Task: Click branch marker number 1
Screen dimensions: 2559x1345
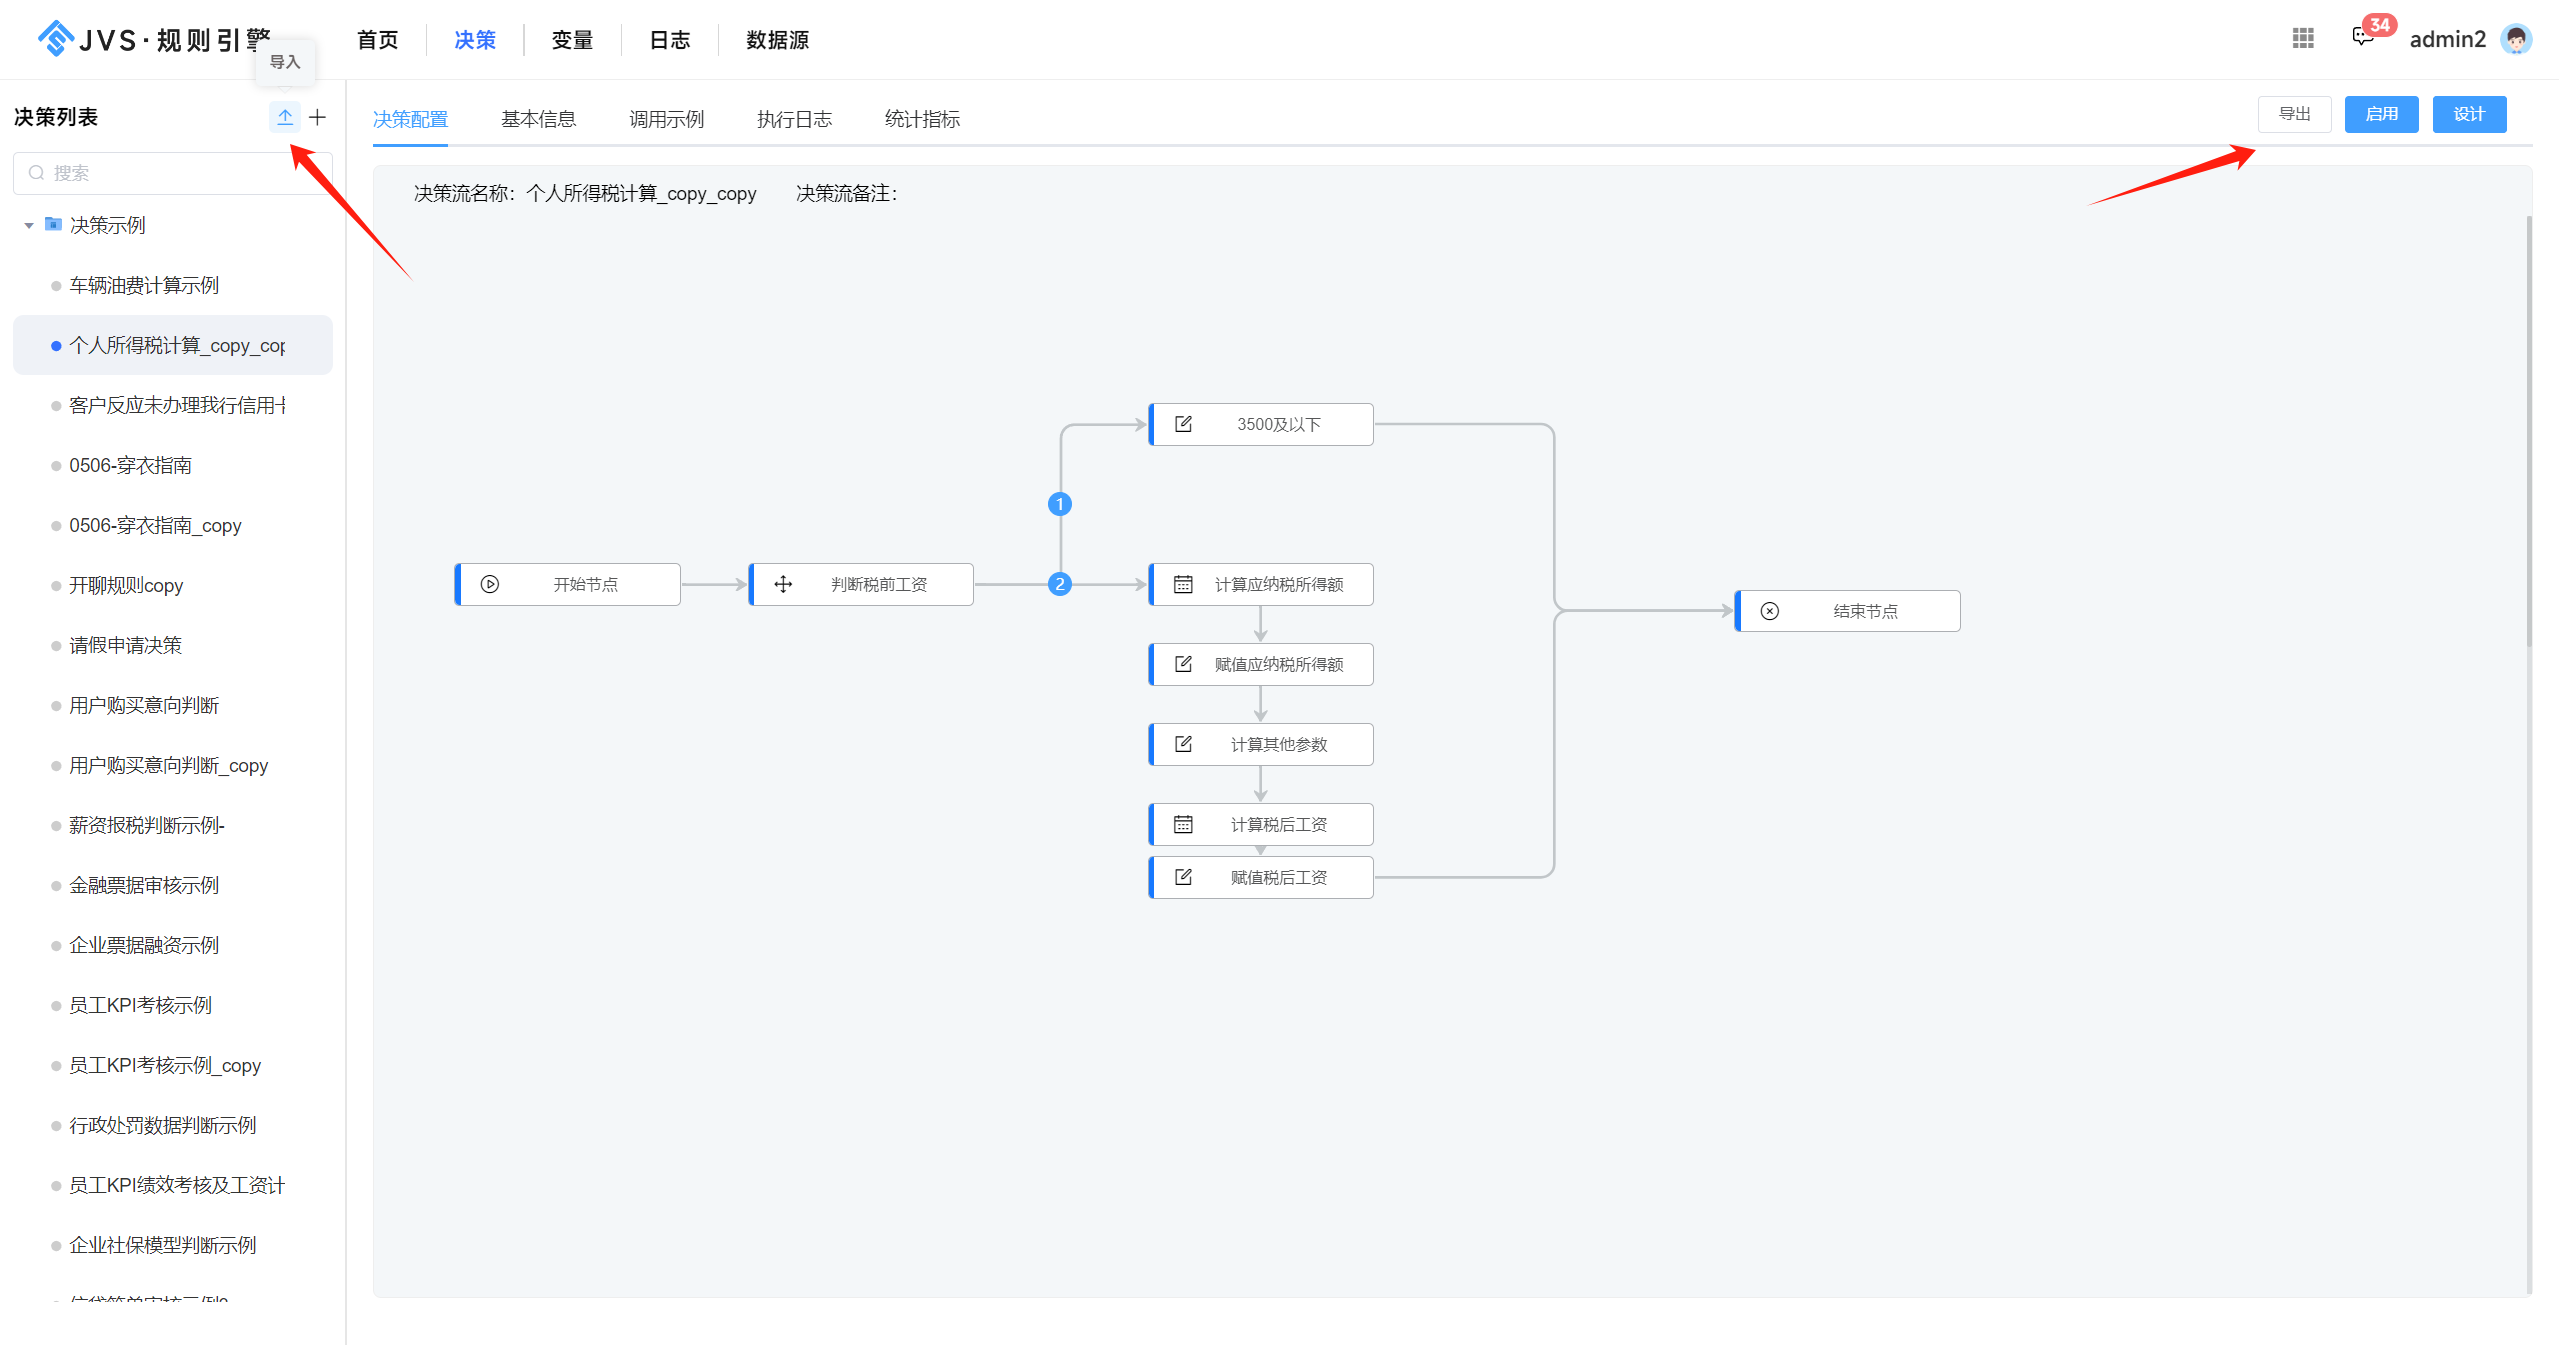Action: [x=1060, y=504]
